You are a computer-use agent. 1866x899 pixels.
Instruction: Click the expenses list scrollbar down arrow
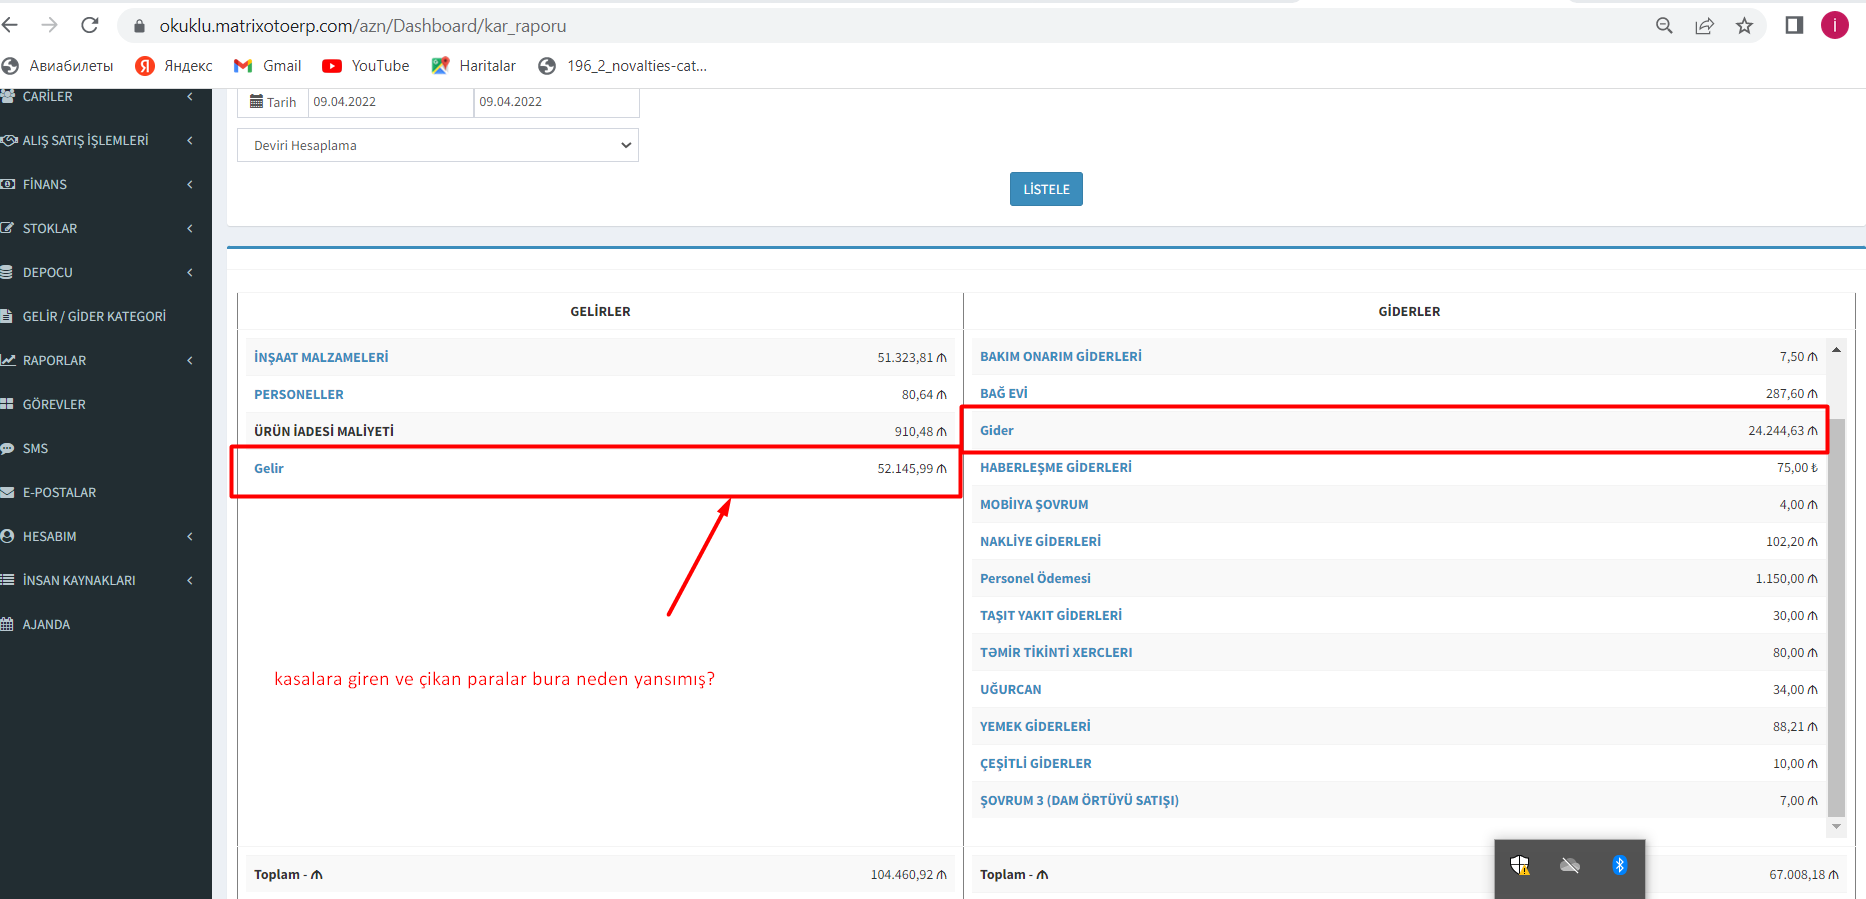pos(1836,827)
